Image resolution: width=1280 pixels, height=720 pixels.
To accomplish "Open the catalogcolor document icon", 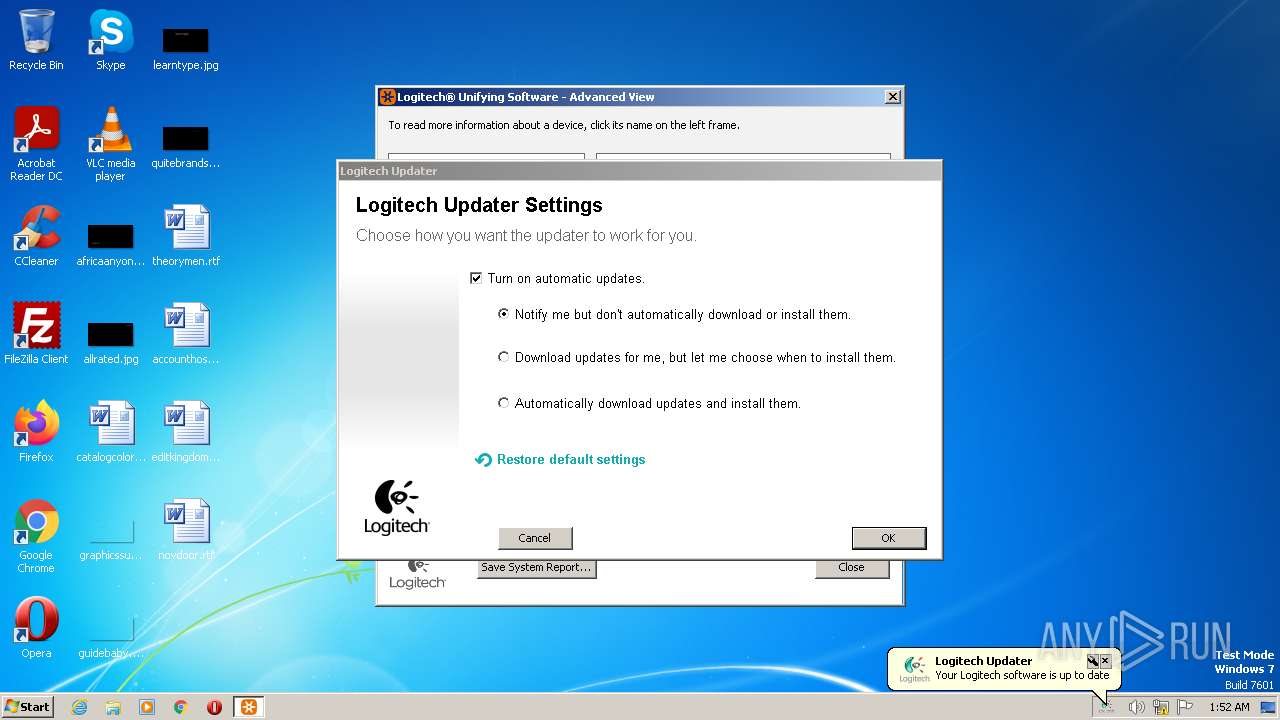I will point(111,432).
